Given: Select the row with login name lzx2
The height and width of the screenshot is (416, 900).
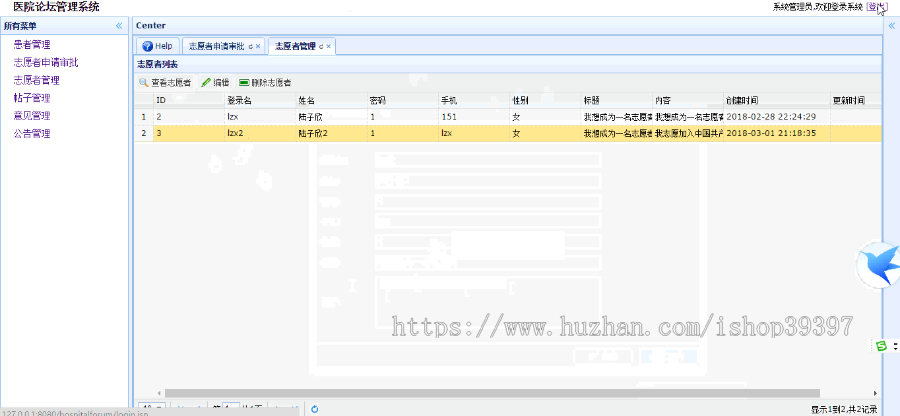Looking at the screenshot, I should tap(508, 133).
